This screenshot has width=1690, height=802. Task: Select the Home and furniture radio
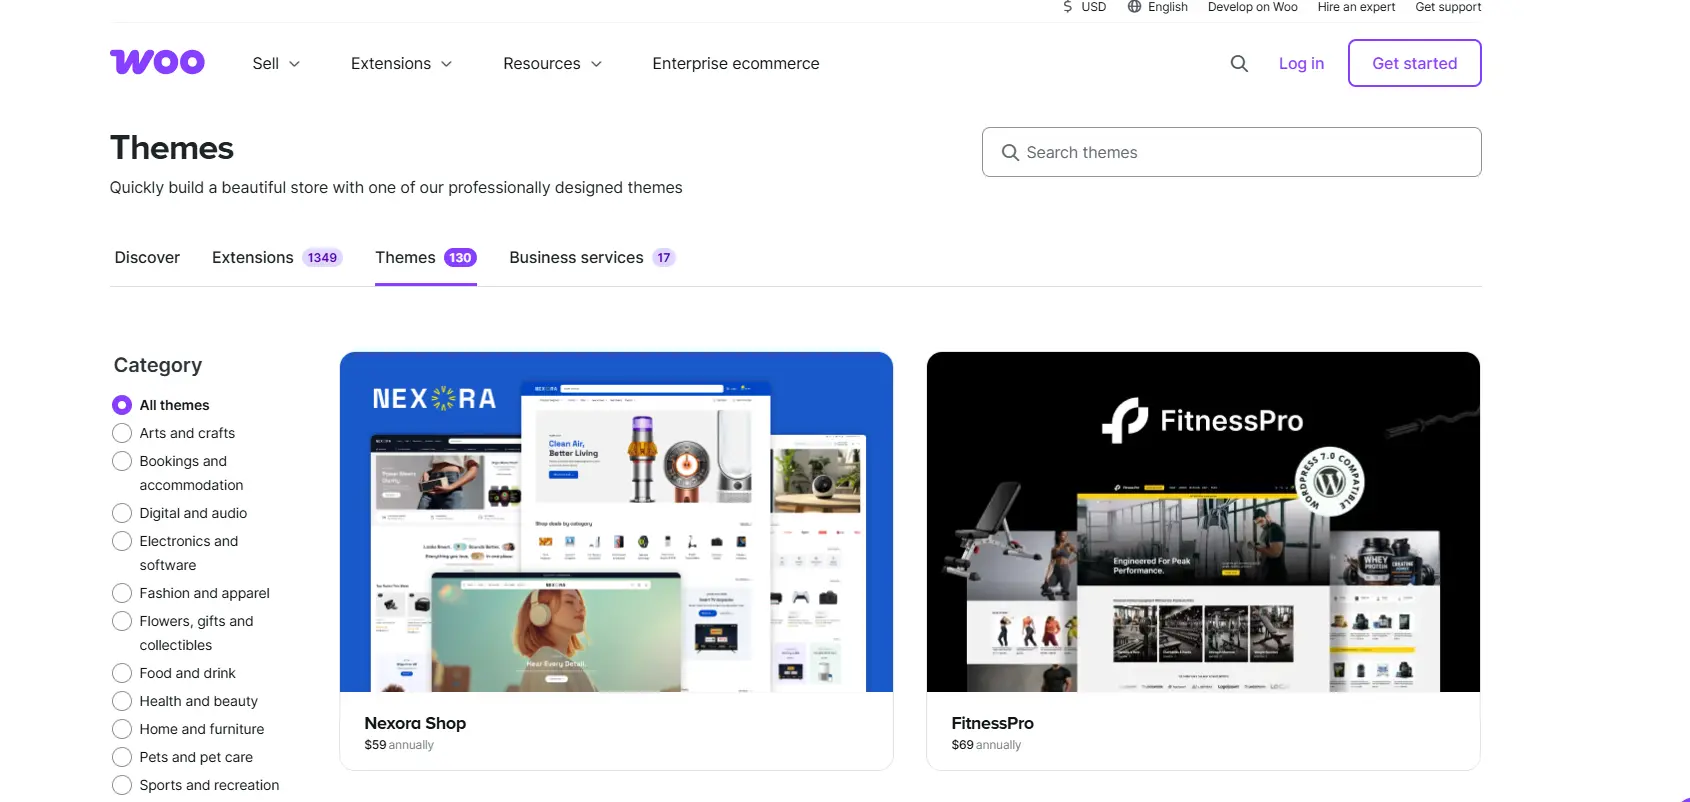coord(122,729)
